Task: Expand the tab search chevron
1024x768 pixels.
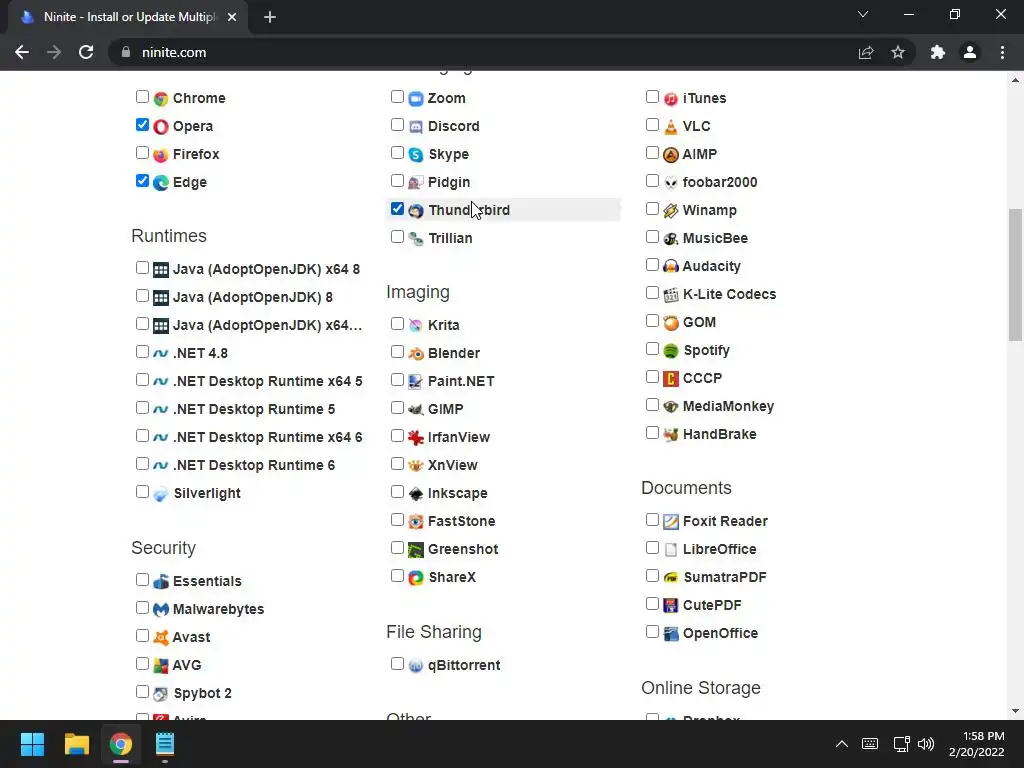Action: click(863, 14)
